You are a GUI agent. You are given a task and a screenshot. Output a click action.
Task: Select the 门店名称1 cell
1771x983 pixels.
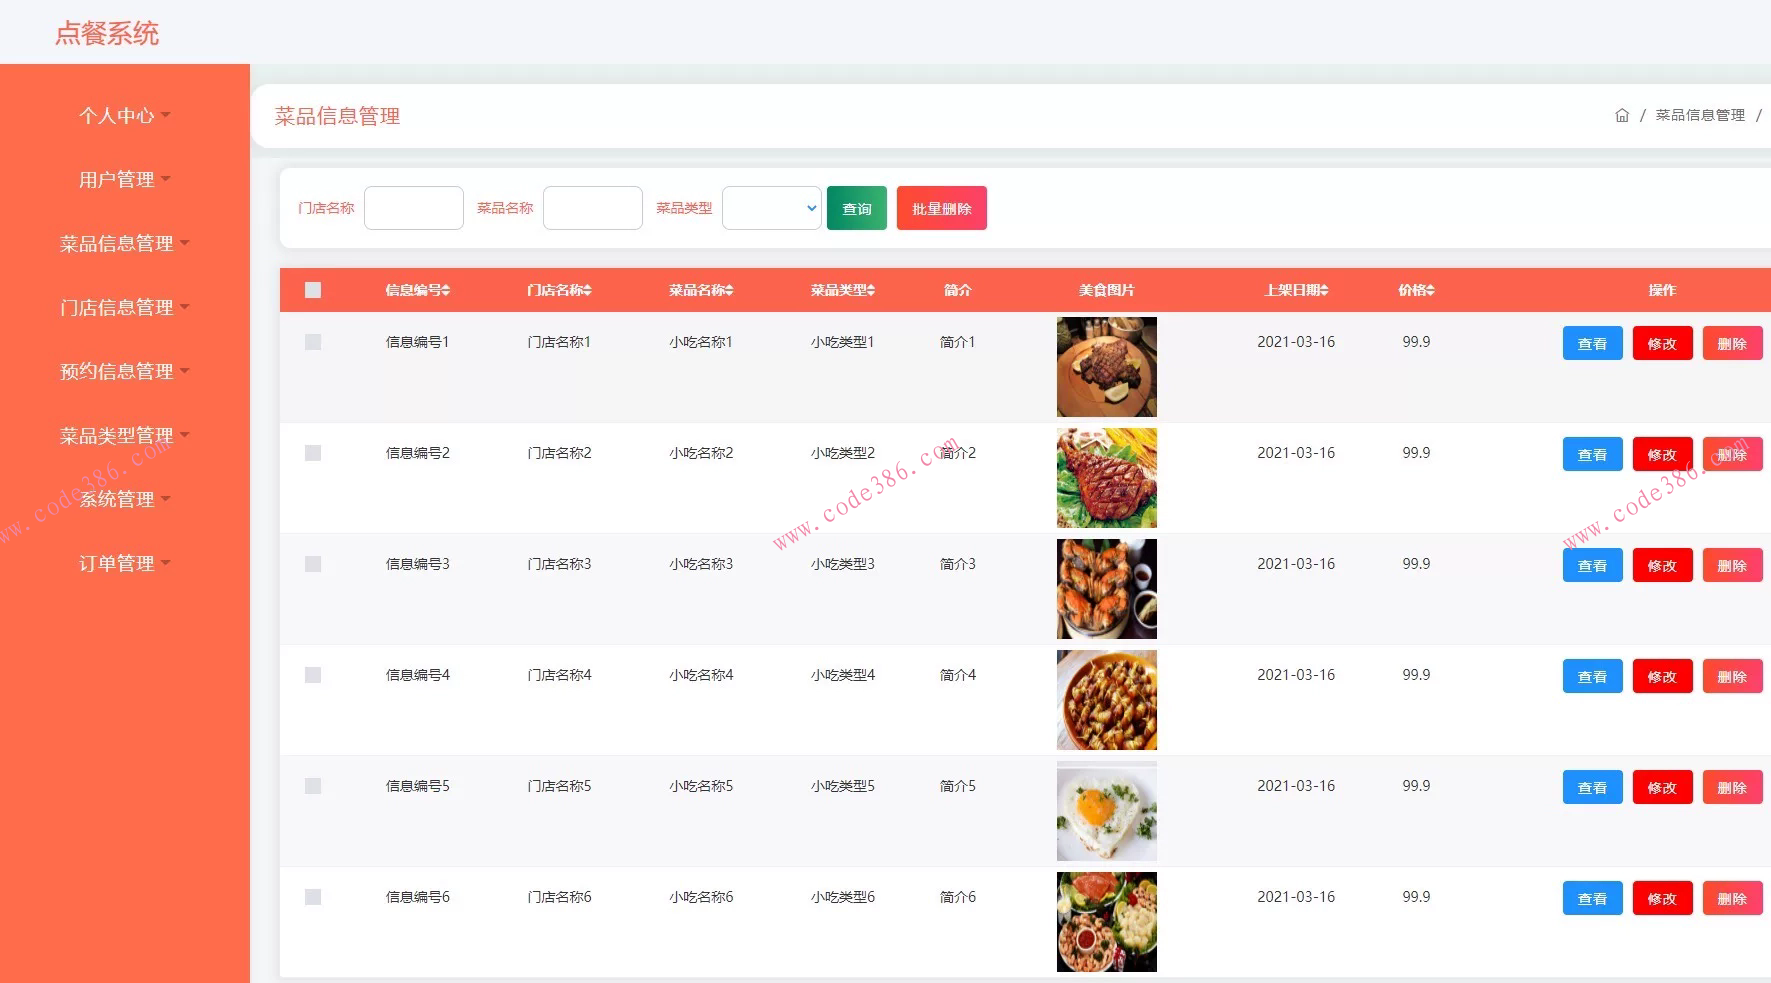coord(559,342)
